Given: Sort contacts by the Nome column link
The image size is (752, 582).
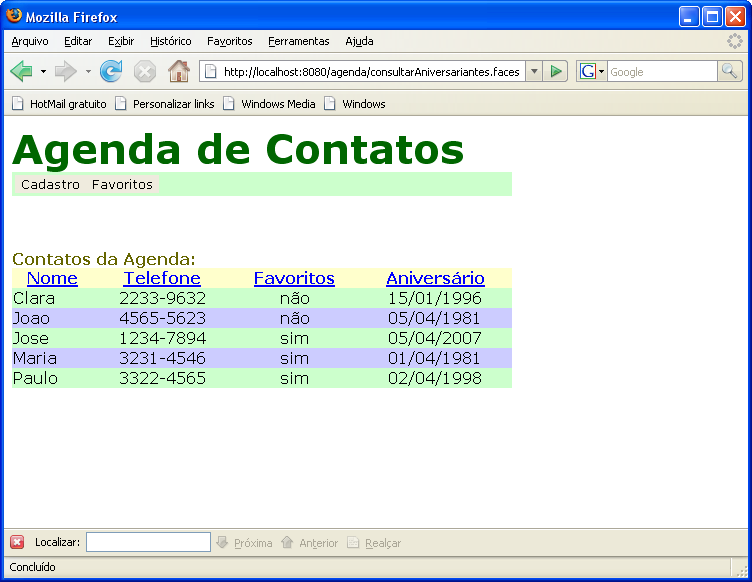Looking at the screenshot, I should pos(52,278).
